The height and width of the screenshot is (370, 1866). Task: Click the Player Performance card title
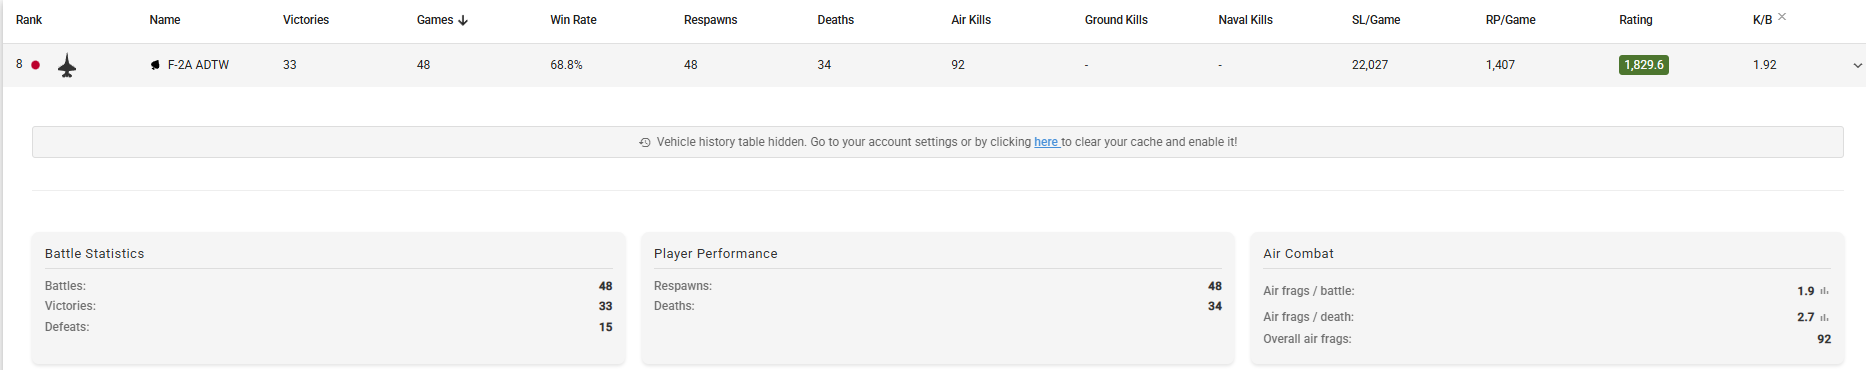716,254
